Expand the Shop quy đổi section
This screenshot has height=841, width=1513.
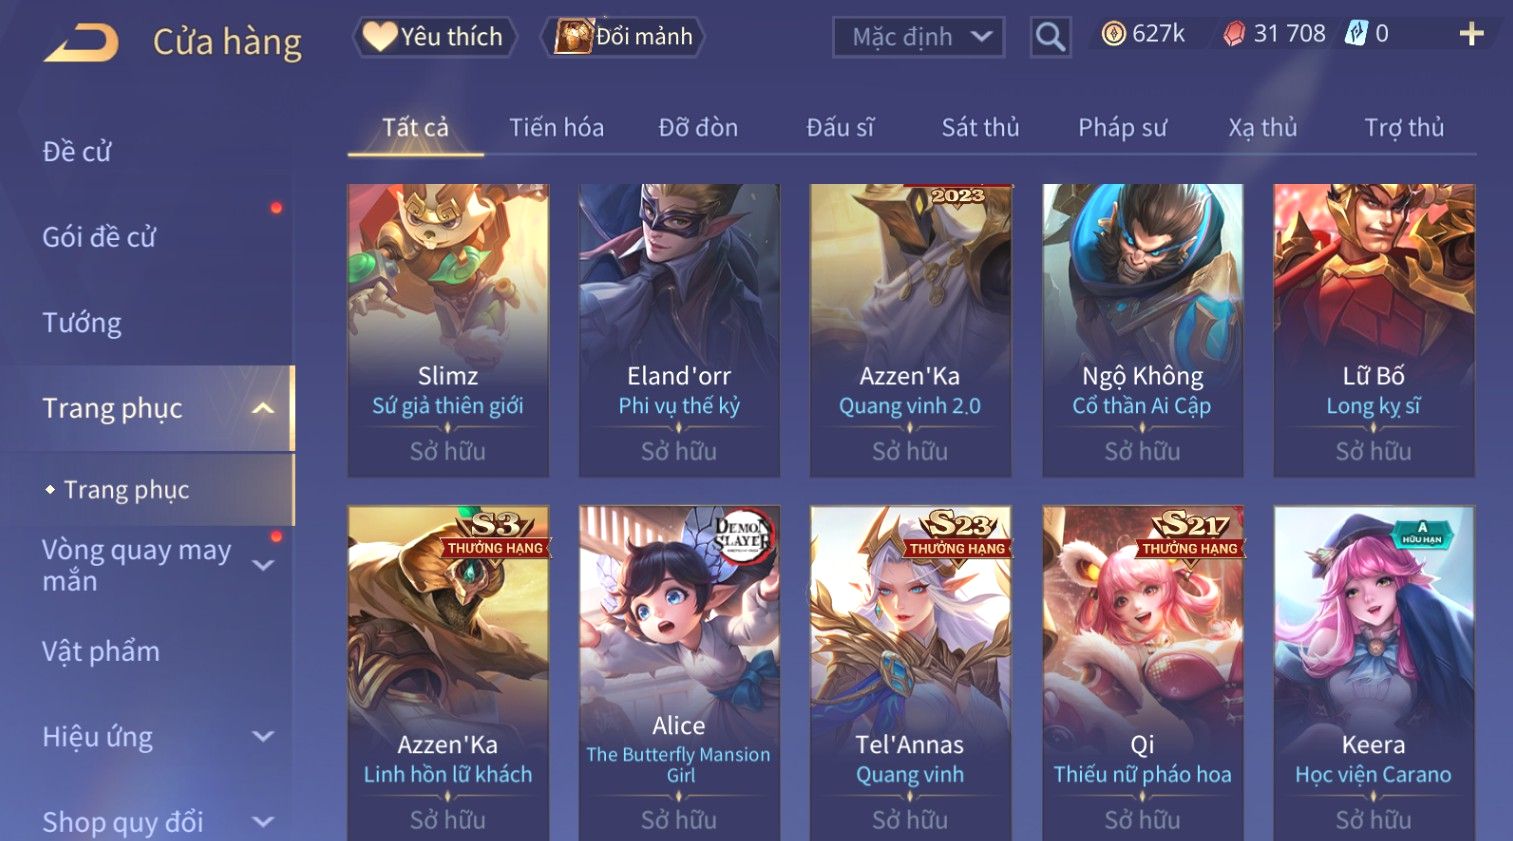(263, 822)
